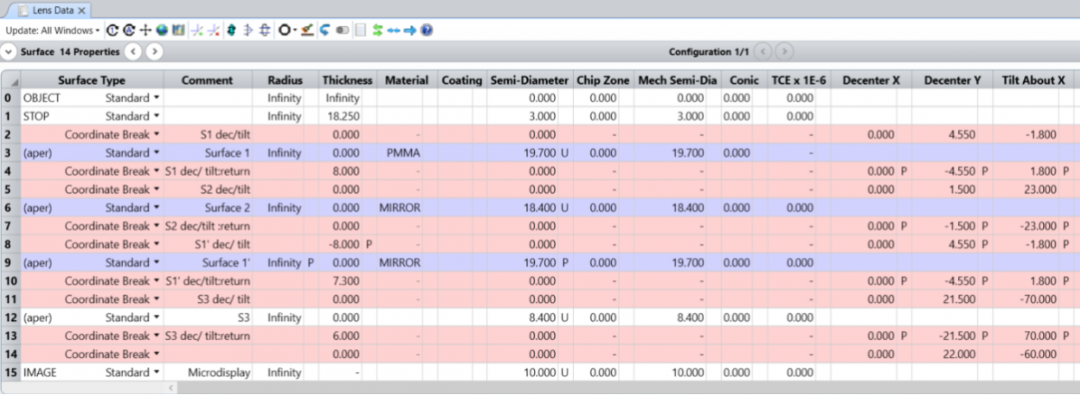
Task: Click the Update icon with circled 1
Action: tap(112, 30)
